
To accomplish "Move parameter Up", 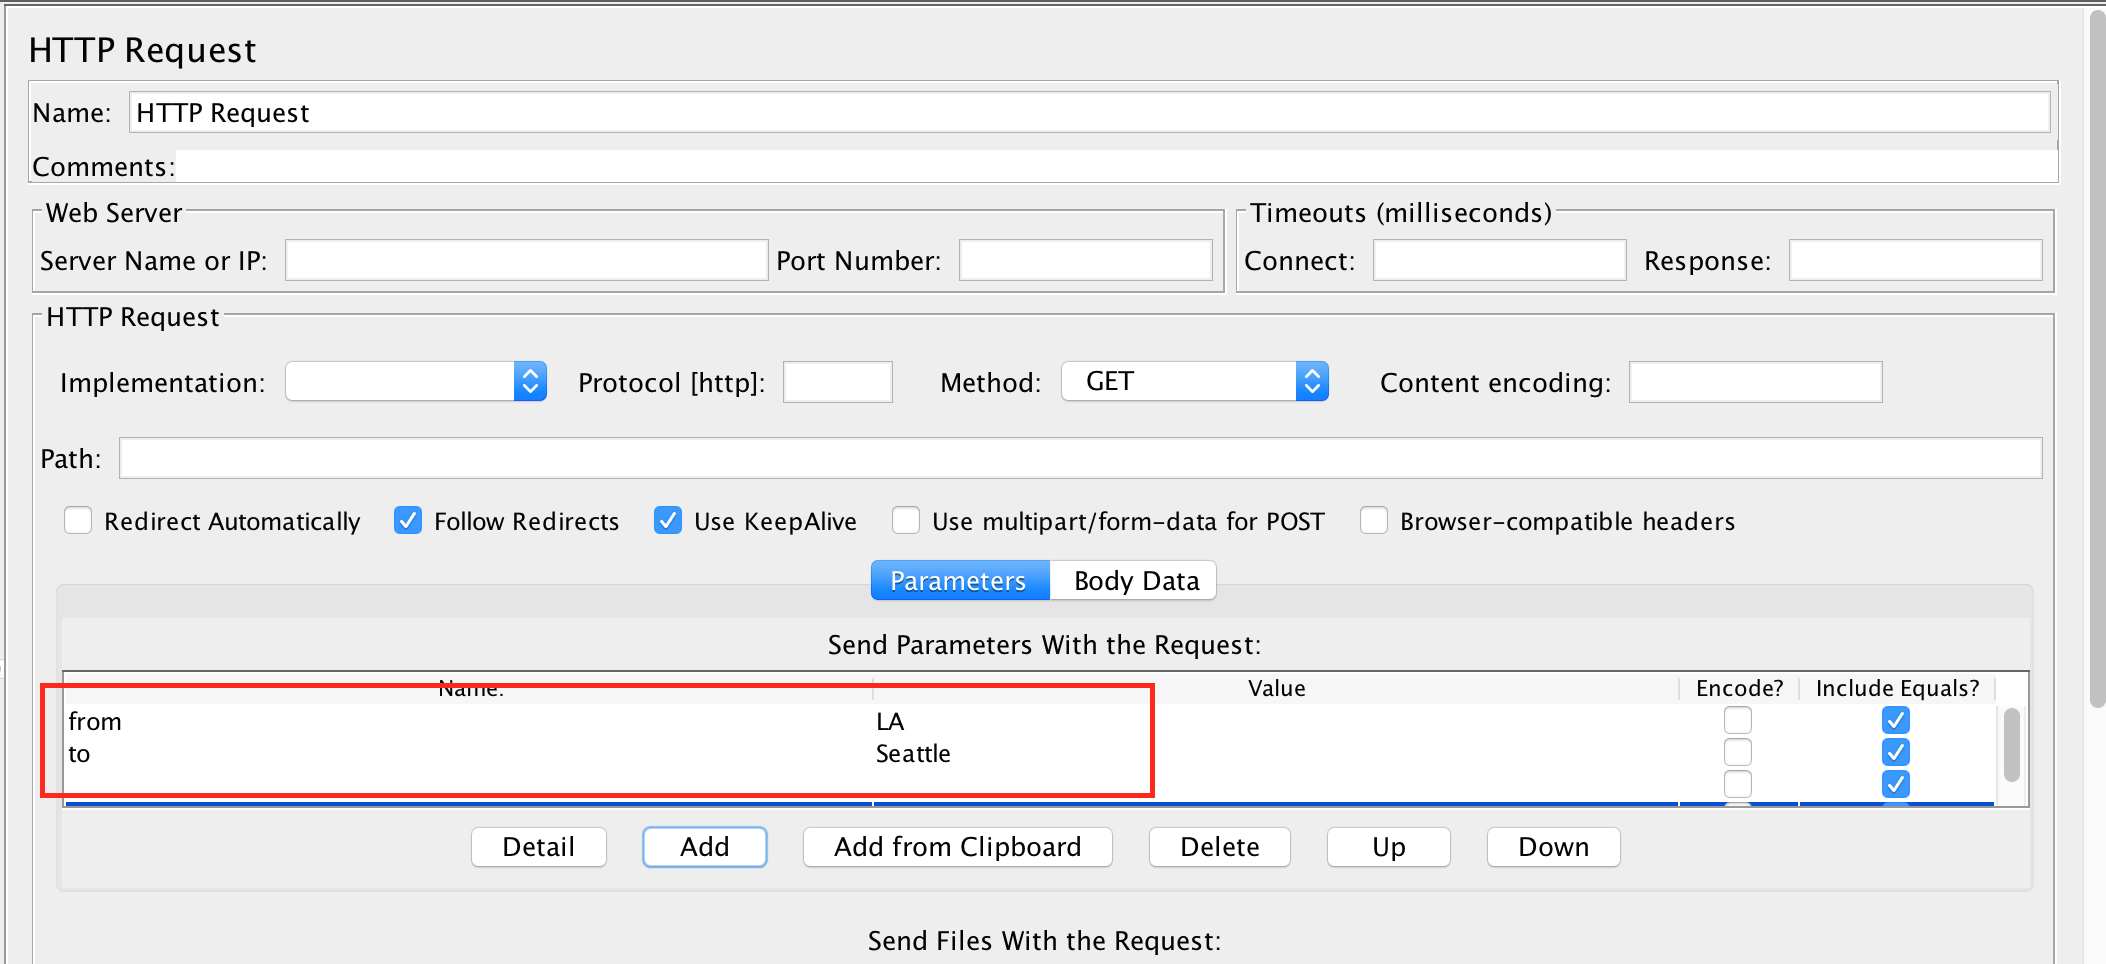I will pyautogui.click(x=1388, y=847).
